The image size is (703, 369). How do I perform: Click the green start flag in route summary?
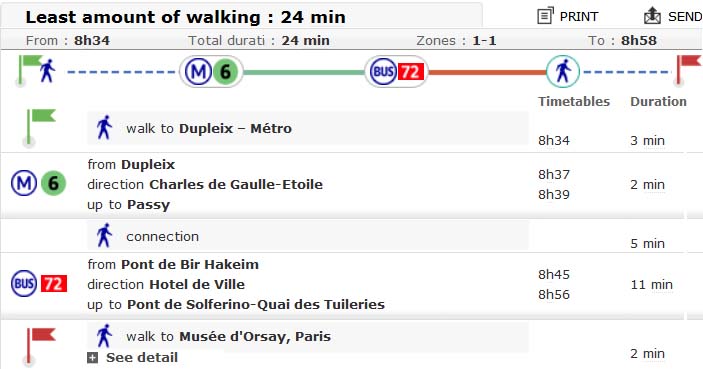(29, 70)
